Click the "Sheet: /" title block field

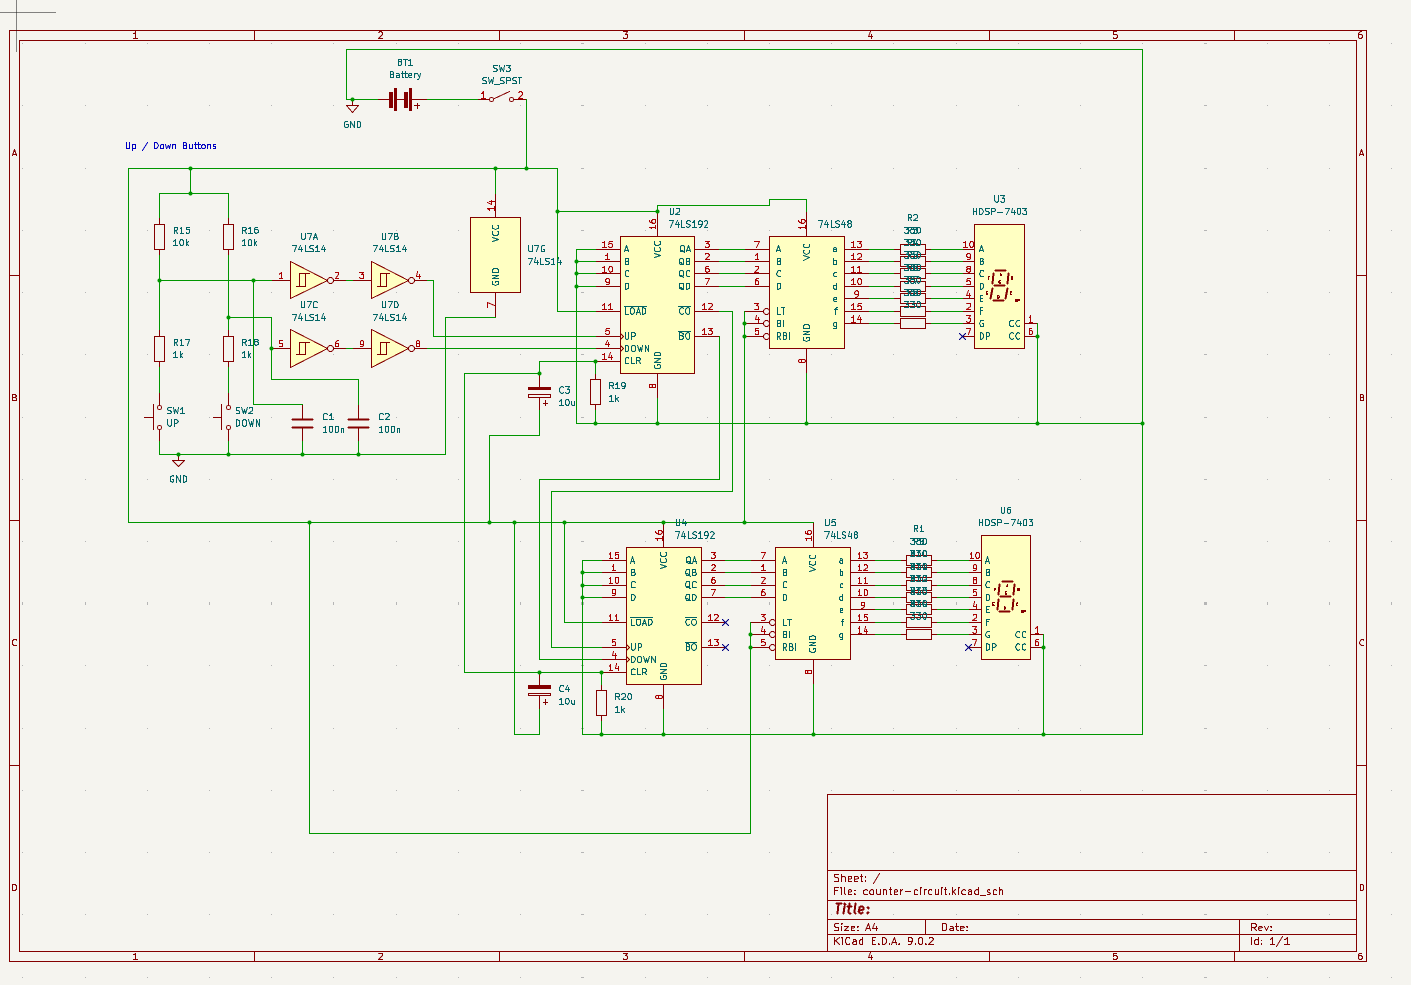click(x=856, y=878)
